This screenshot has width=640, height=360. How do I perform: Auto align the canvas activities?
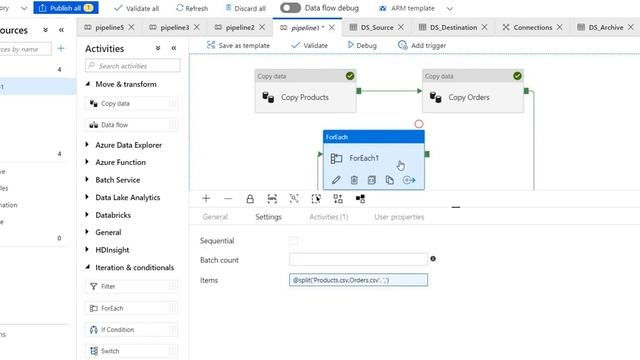point(338,199)
